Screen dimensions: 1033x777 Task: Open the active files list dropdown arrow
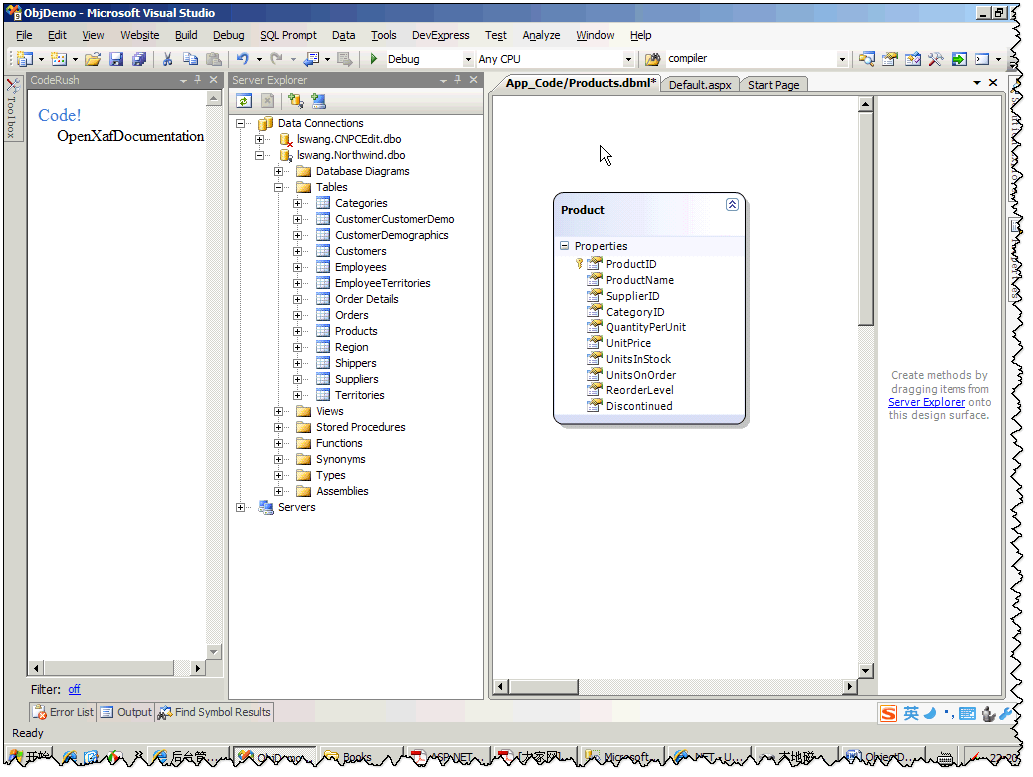(977, 83)
